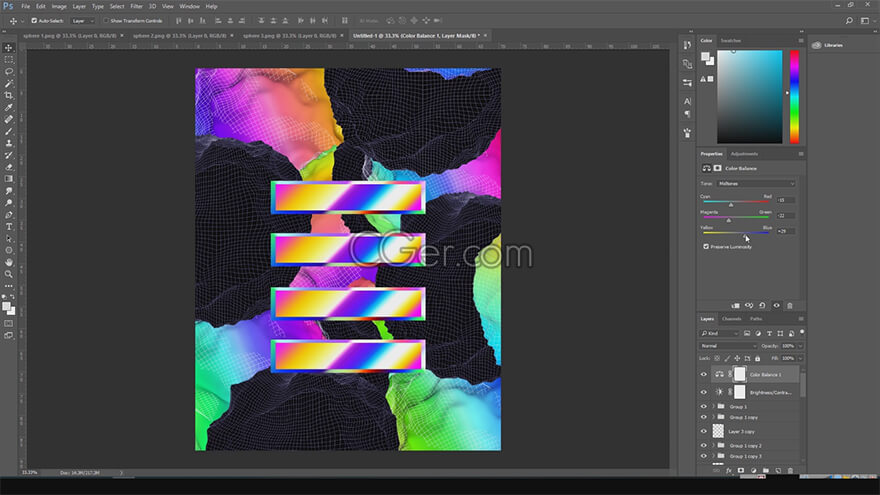Filter layers for type layers
Viewport: 880px width, 495px height.
[769, 333]
